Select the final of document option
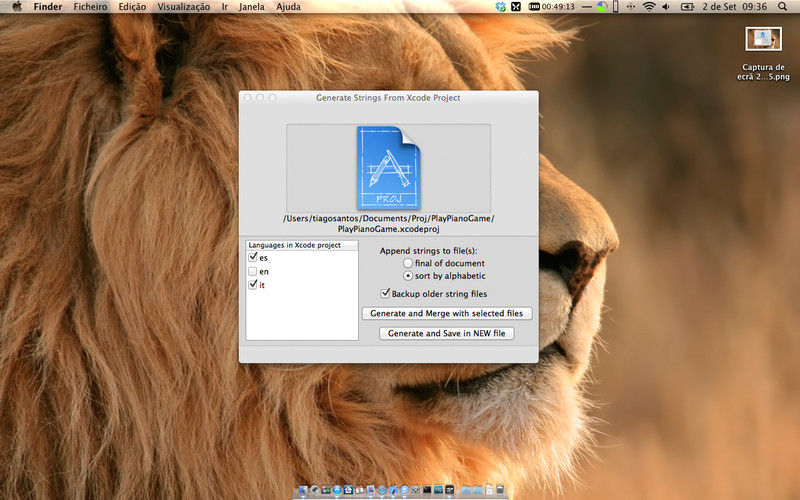 point(408,263)
